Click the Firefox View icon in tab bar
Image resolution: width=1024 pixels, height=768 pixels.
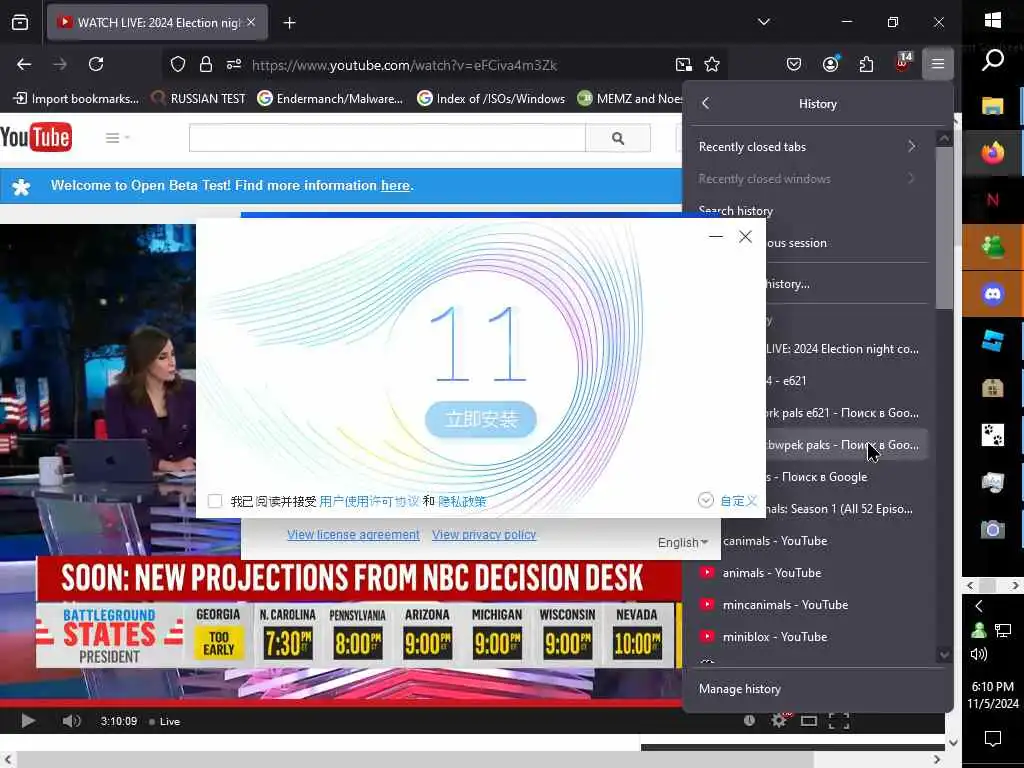[20, 23]
